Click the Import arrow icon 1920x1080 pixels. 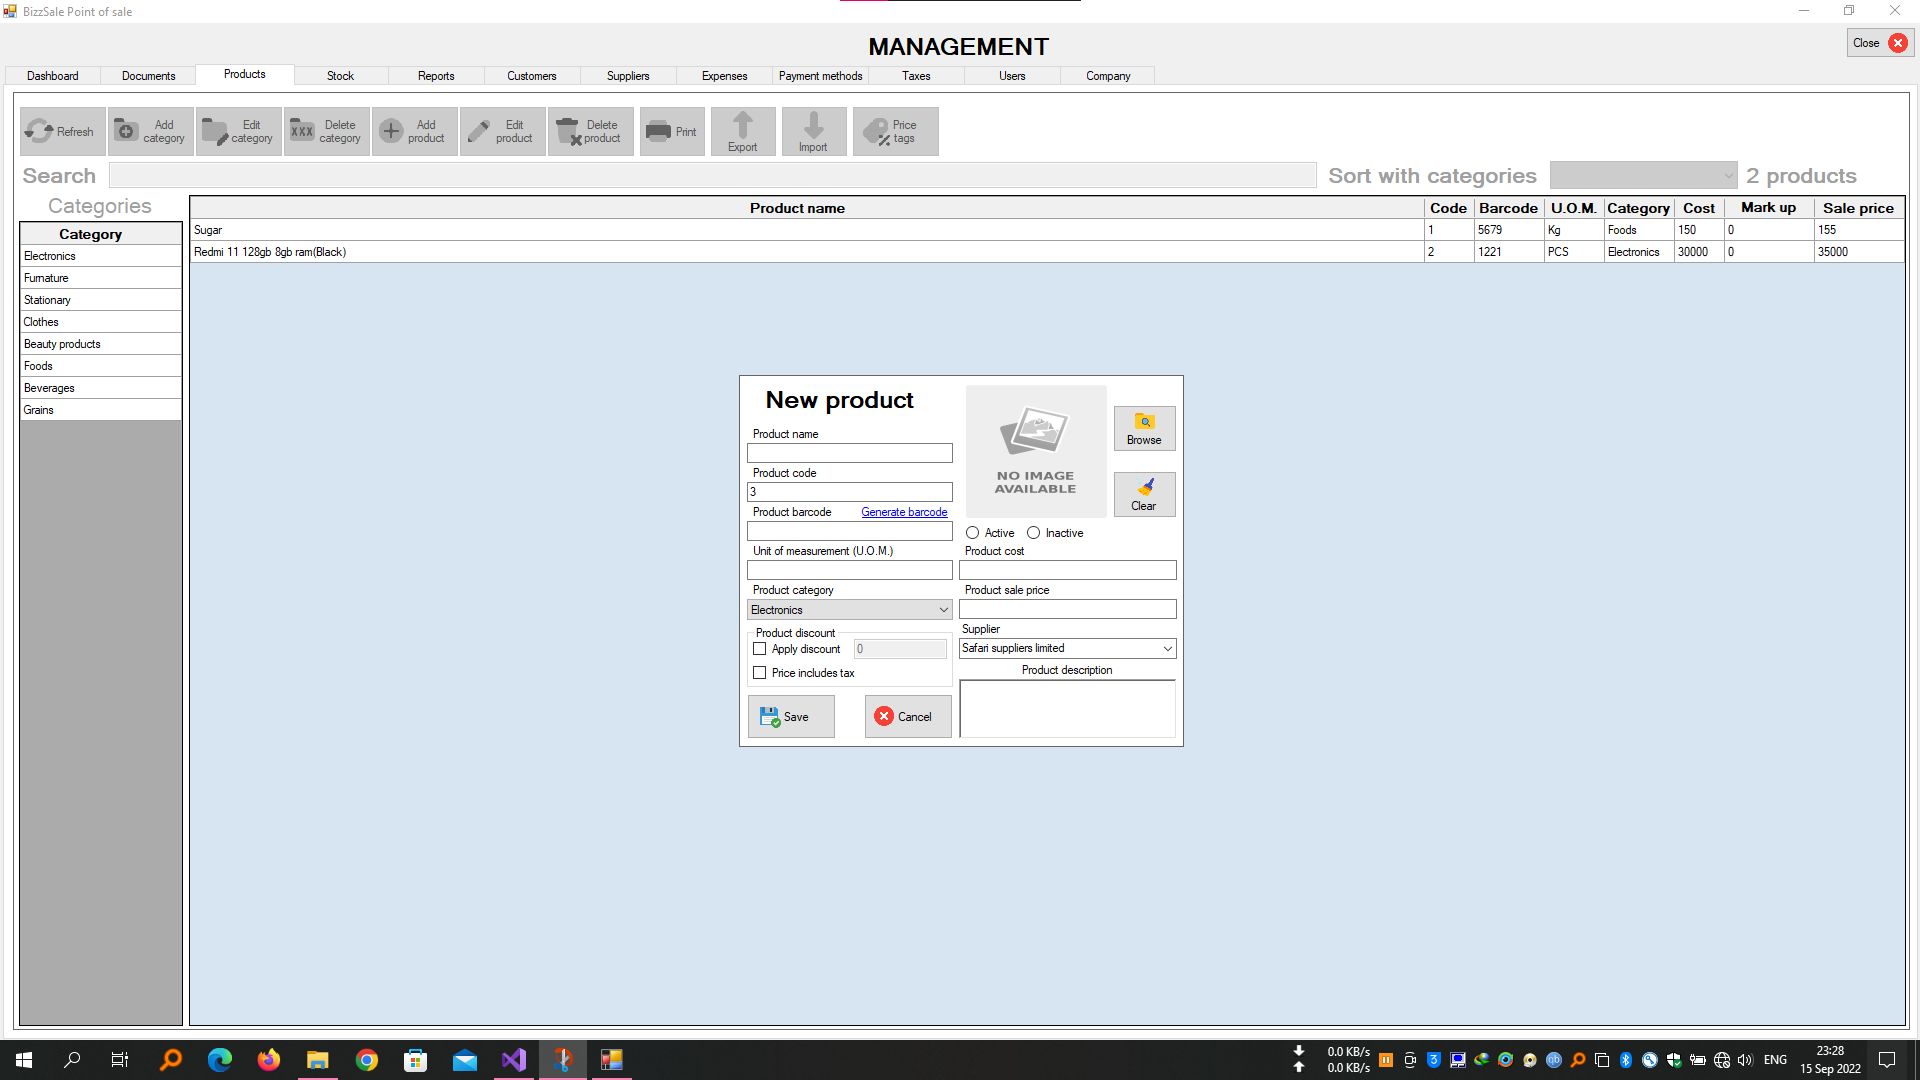click(x=813, y=125)
